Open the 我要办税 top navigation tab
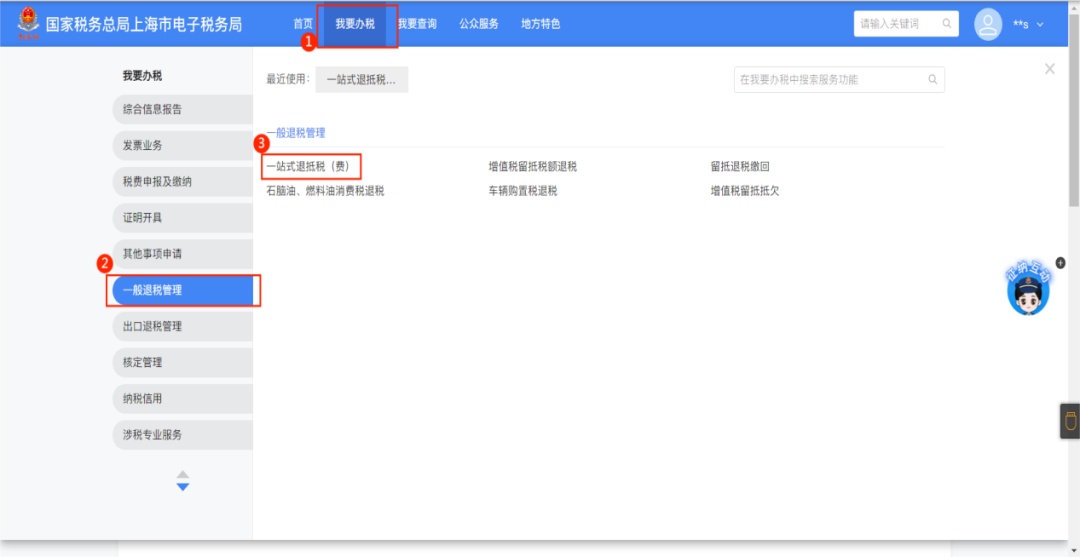This screenshot has height=557, width=1080. [355, 24]
